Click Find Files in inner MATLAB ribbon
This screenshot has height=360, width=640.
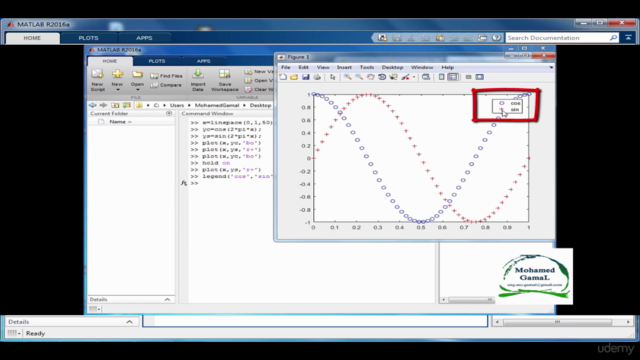click(x=166, y=76)
